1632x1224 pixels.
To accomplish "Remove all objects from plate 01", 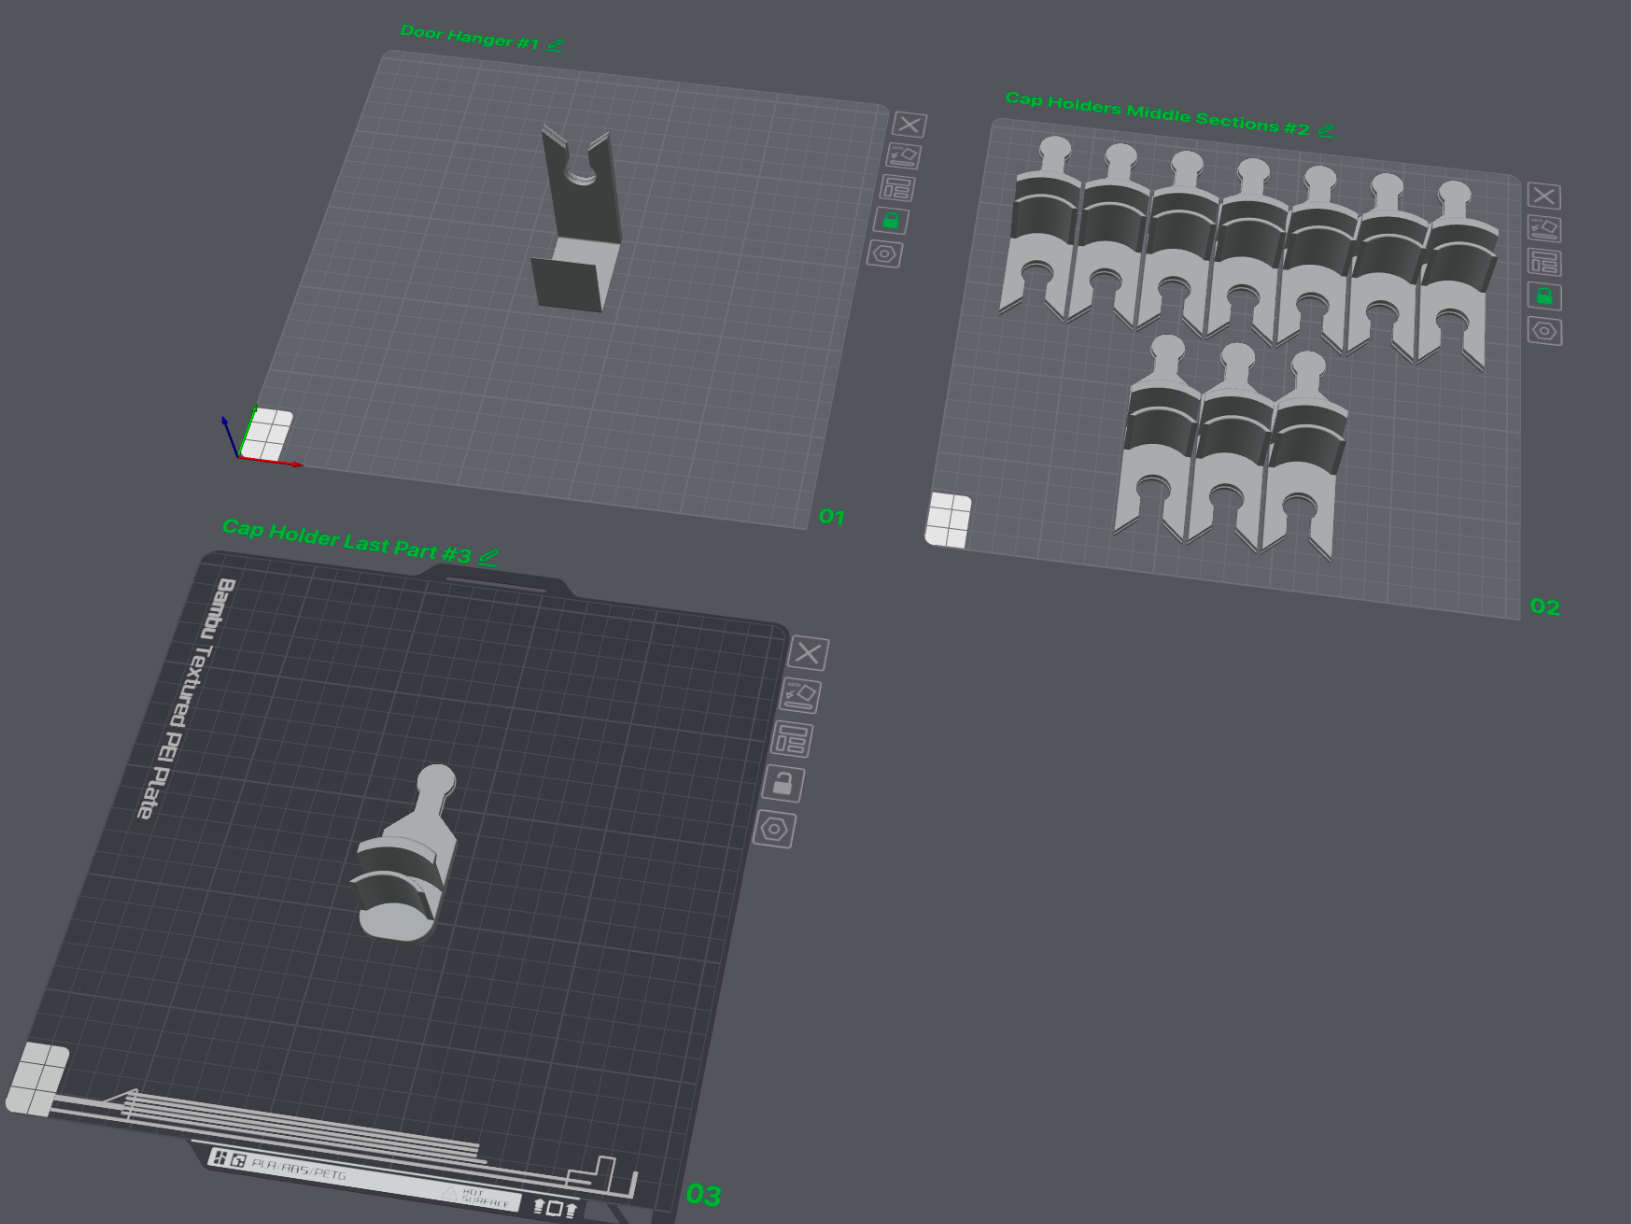I will (909, 125).
